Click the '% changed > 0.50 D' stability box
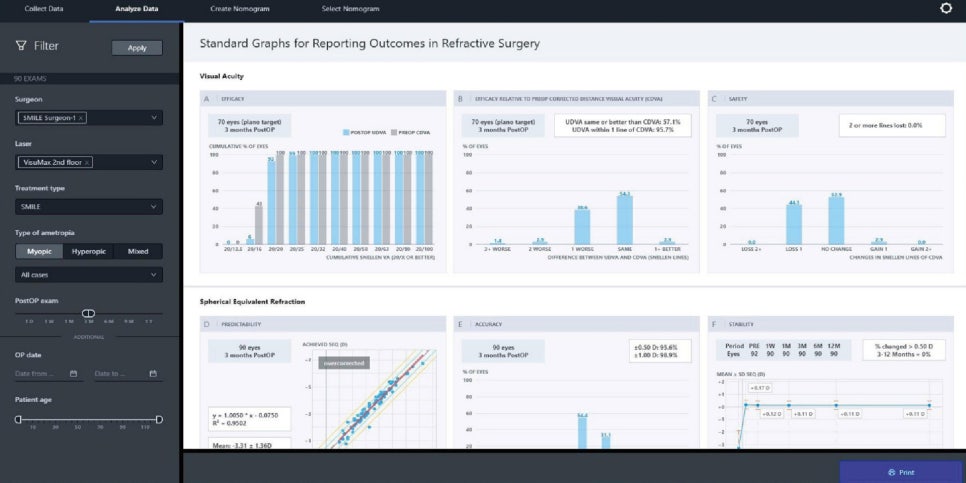This screenshot has height=483, width=966. (x=903, y=351)
